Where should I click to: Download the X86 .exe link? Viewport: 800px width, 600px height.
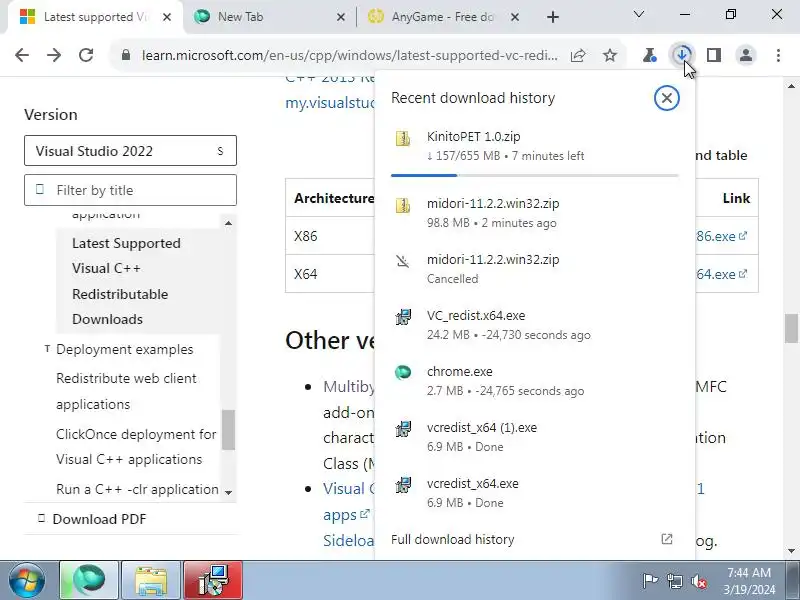(x=722, y=236)
